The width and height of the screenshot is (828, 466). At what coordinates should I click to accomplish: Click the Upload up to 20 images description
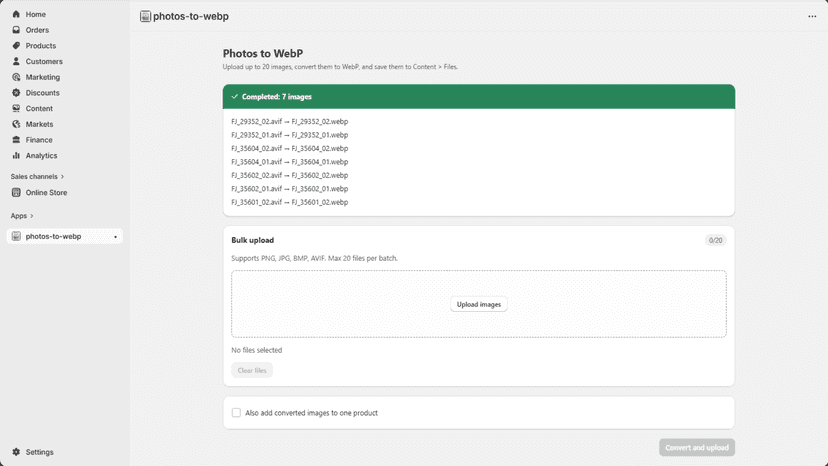pyautogui.click(x=340, y=67)
